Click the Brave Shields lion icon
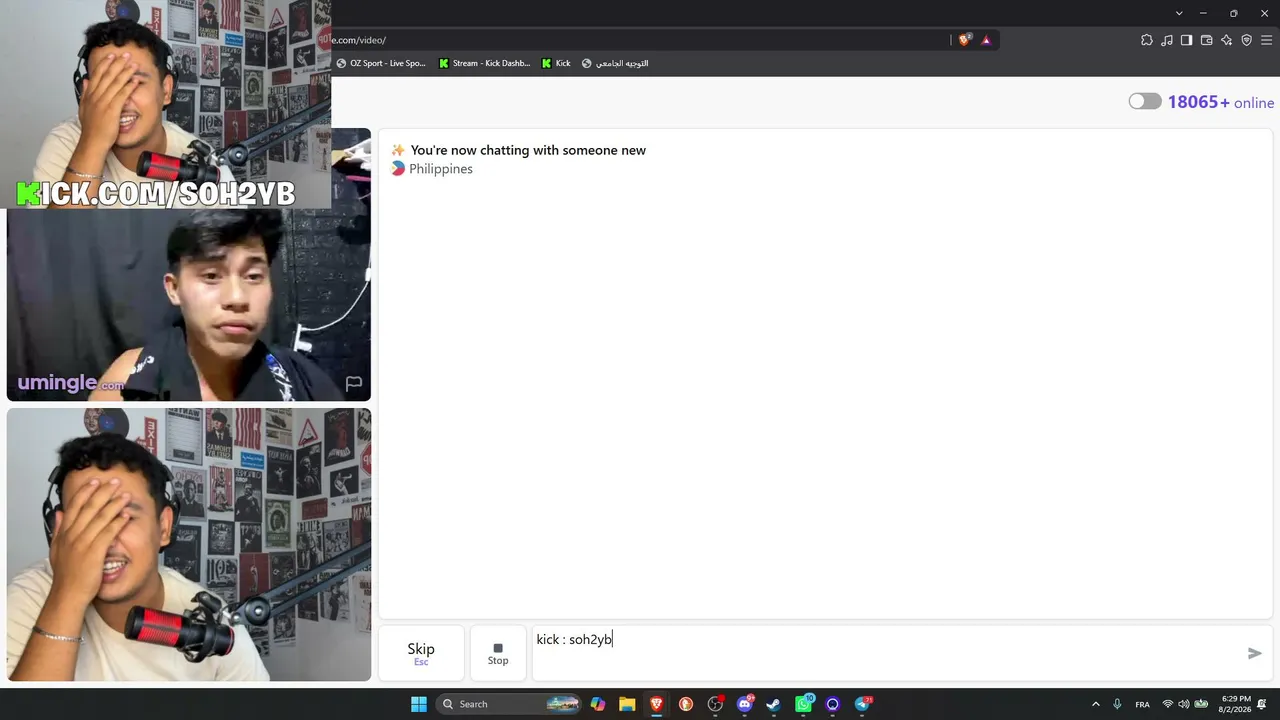This screenshot has width=1280, height=720. click(x=964, y=40)
